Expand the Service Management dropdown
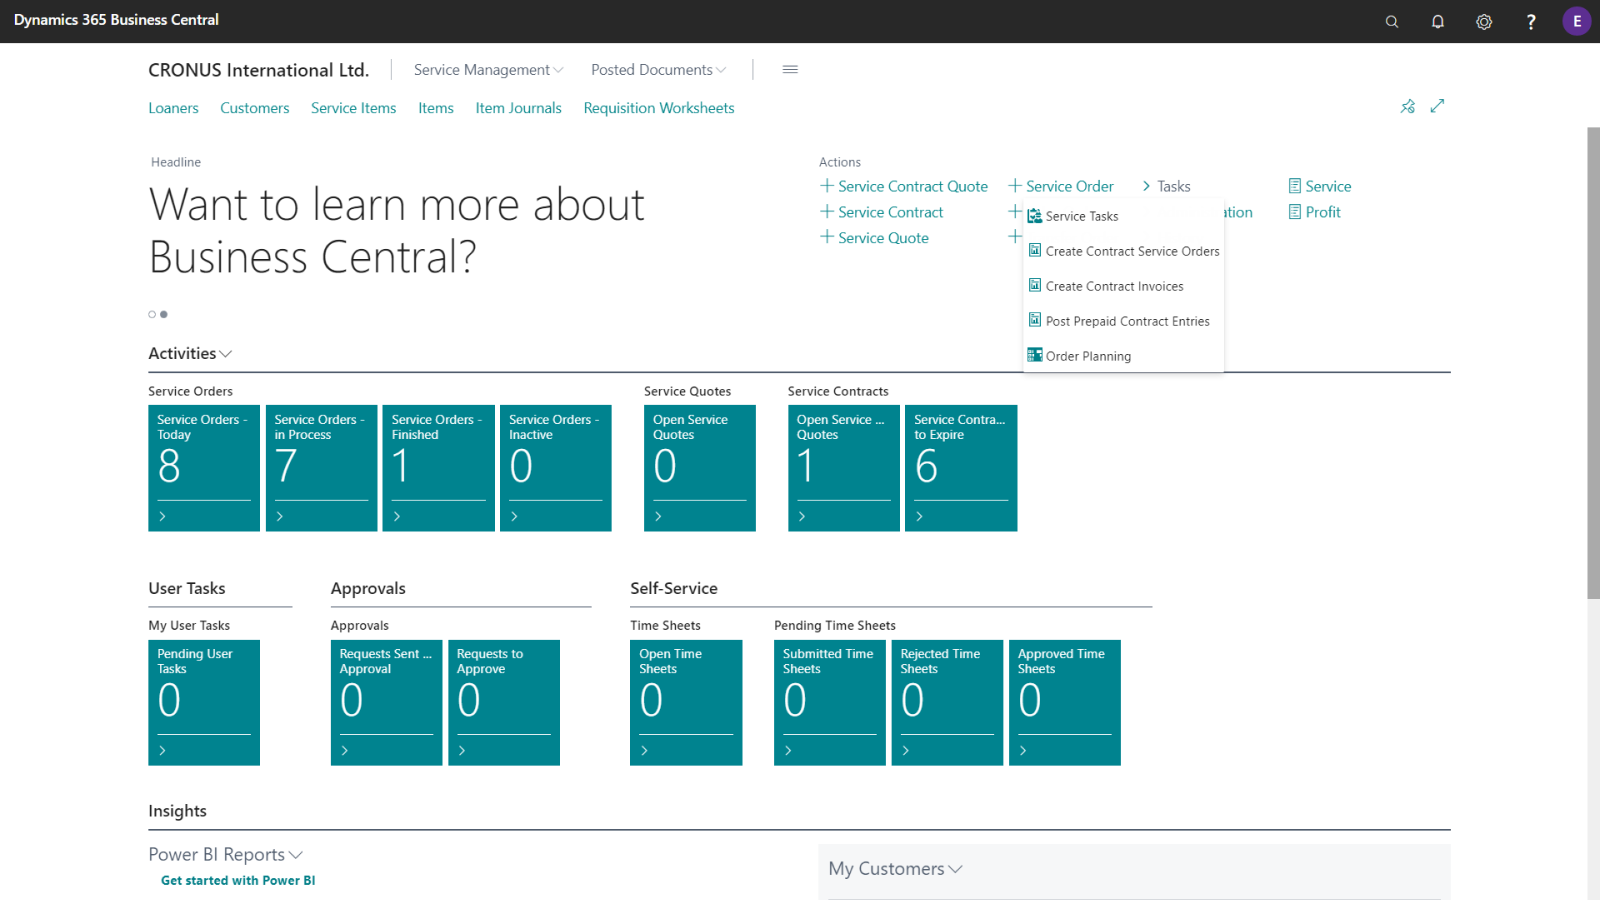The image size is (1600, 900). point(488,70)
